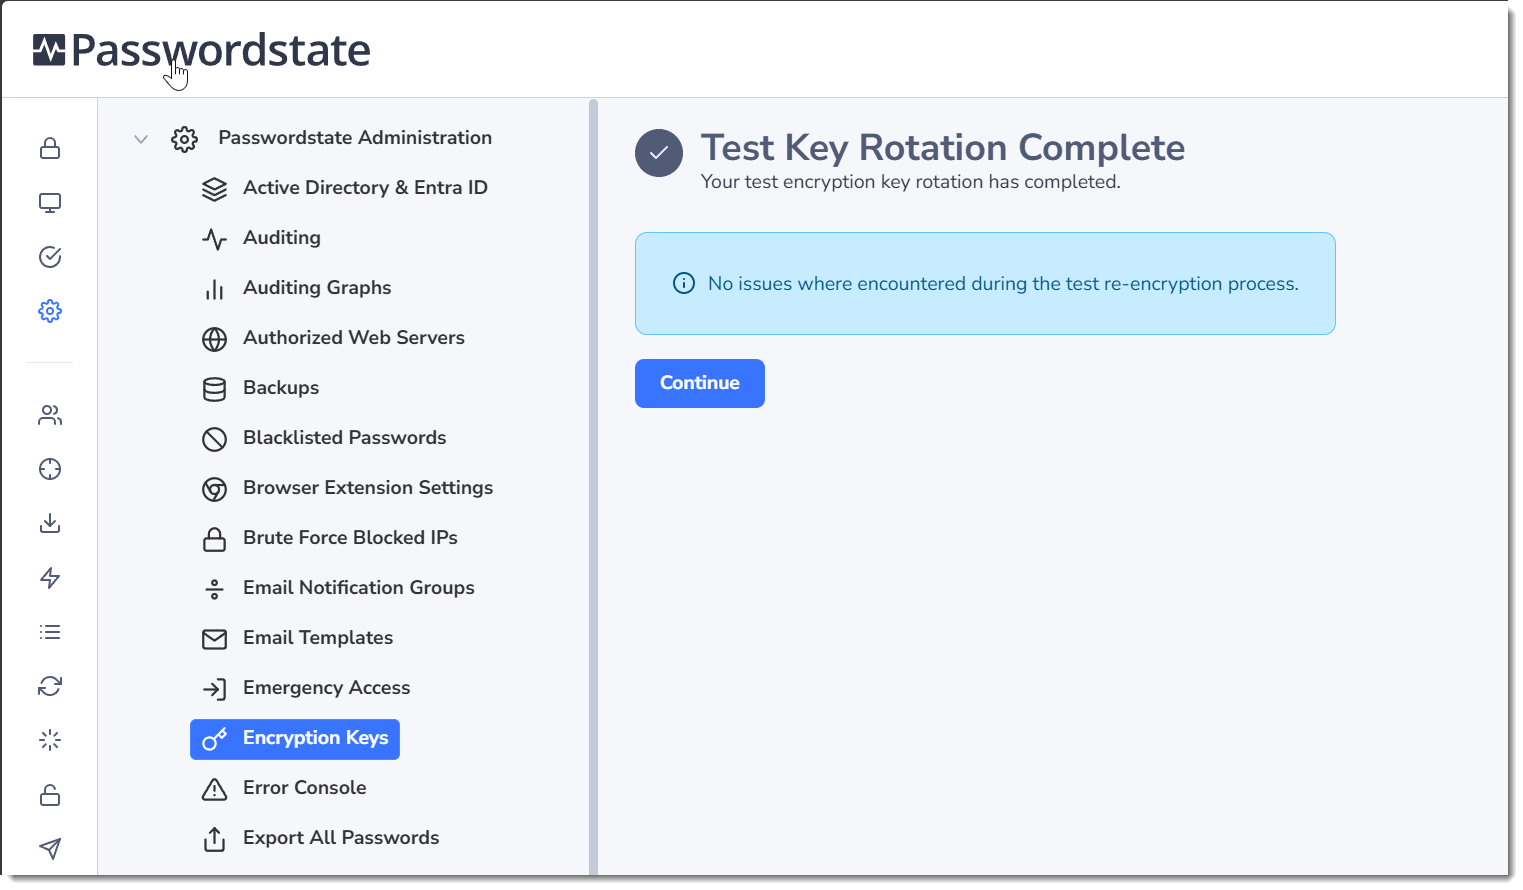Image resolution: width=1523 pixels, height=890 pixels.
Task: Select the circled checkmark rail icon
Action: click(50, 257)
